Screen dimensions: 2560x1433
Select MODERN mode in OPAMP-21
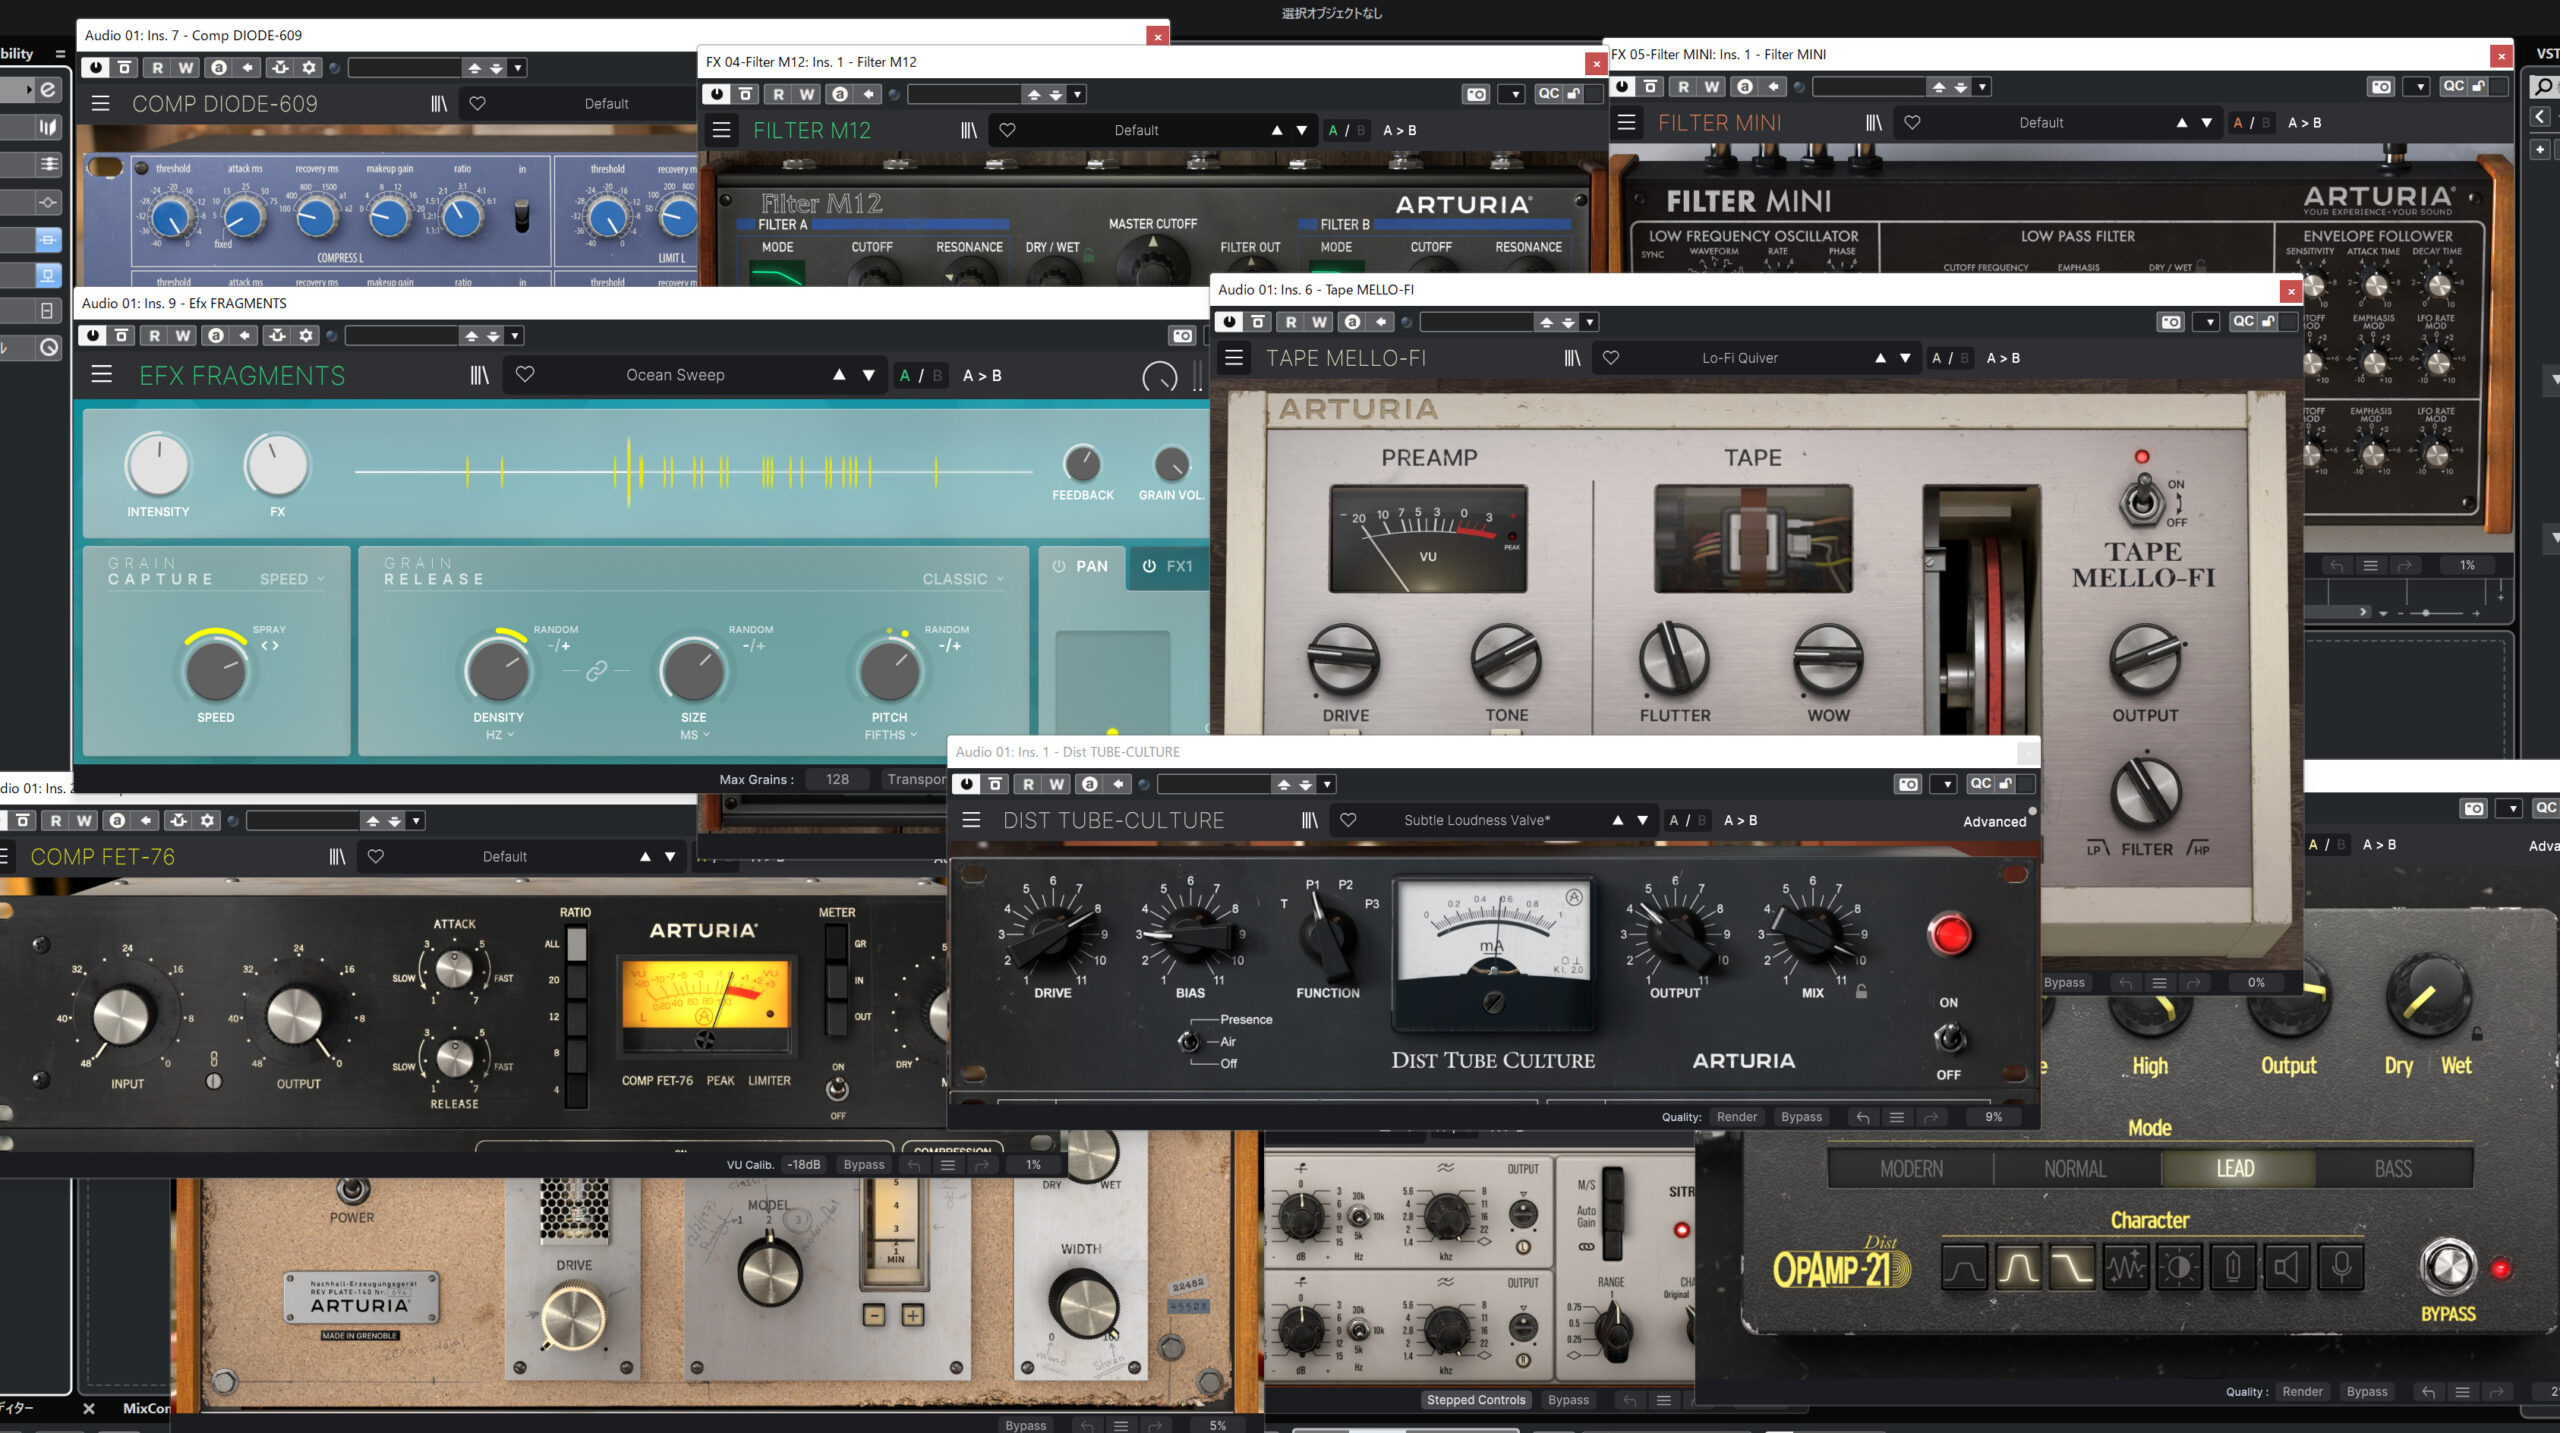click(x=1911, y=1168)
